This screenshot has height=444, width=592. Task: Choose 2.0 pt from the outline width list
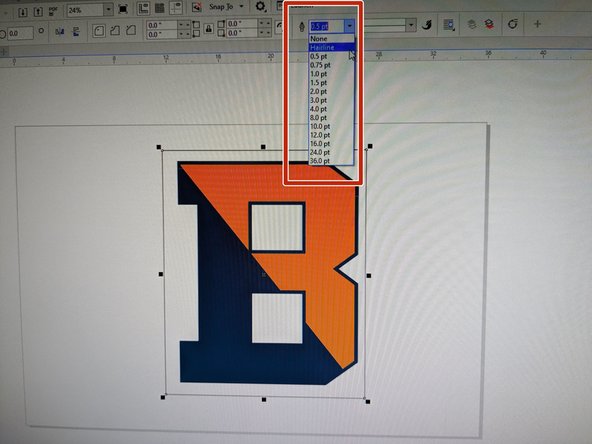(x=331, y=91)
